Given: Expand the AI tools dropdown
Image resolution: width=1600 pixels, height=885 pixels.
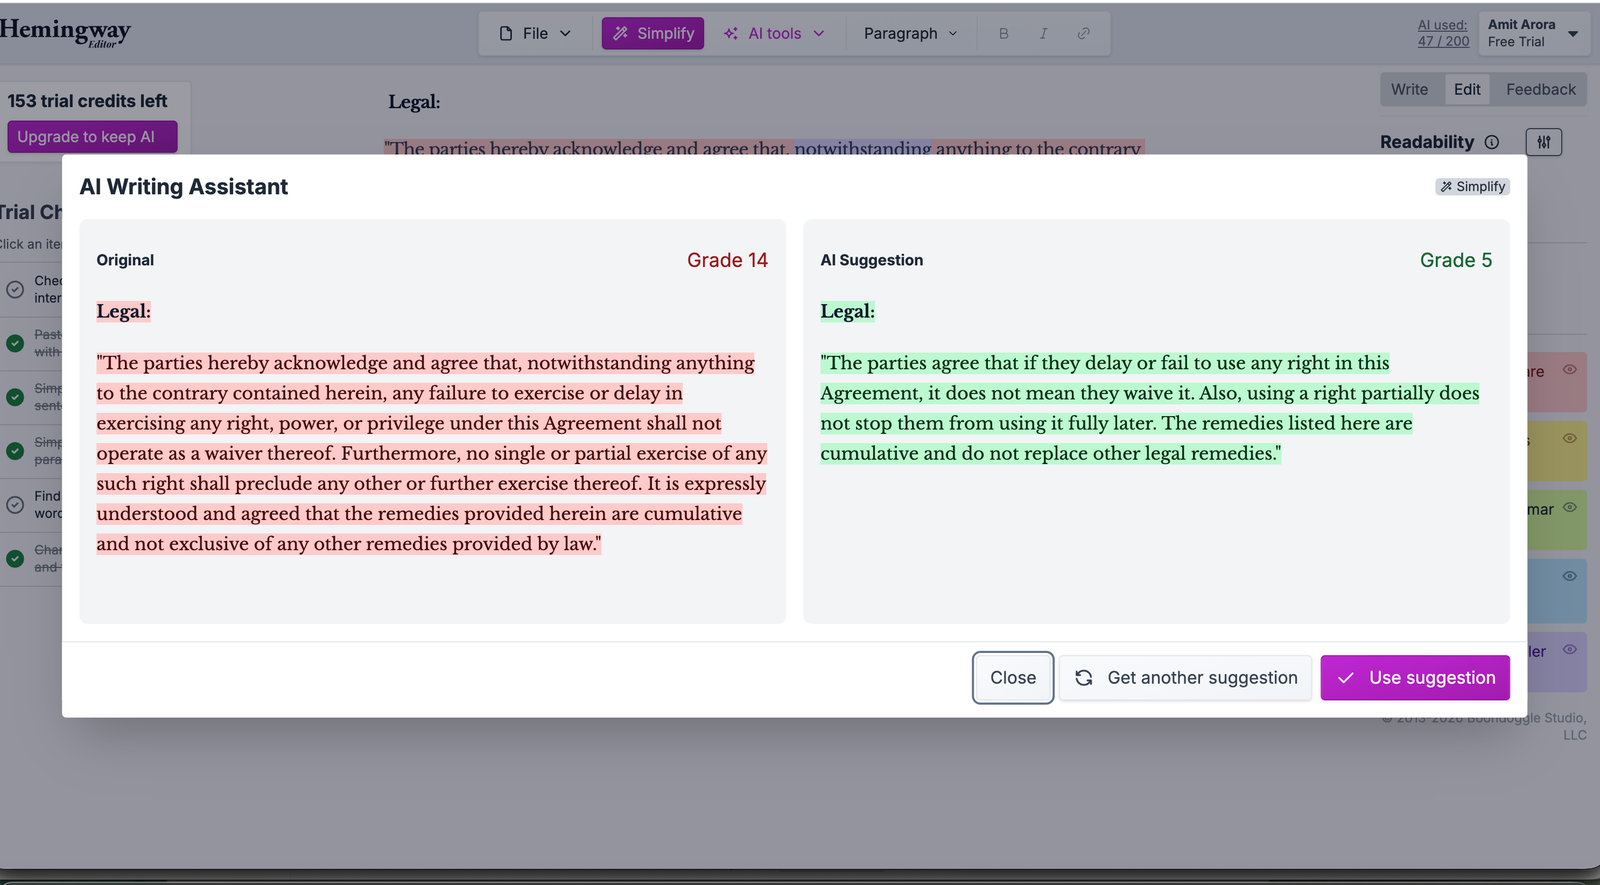Looking at the screenshot, I should 775,33.
